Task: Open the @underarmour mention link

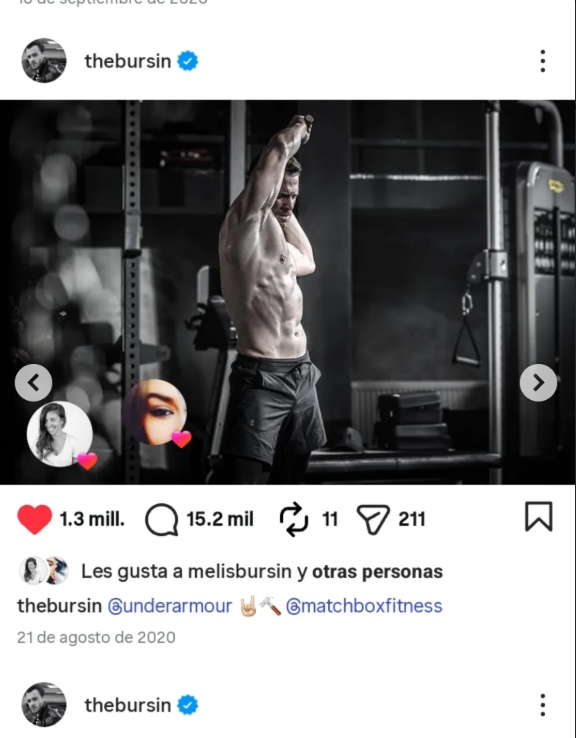Action: [x=170, y=606]
